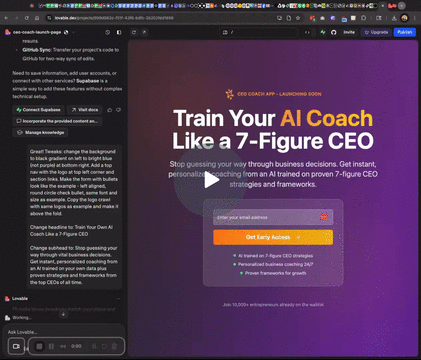421x360 pixels.
Task: Click the Ask Lovable message box
Action: click(x=63, y=332)
